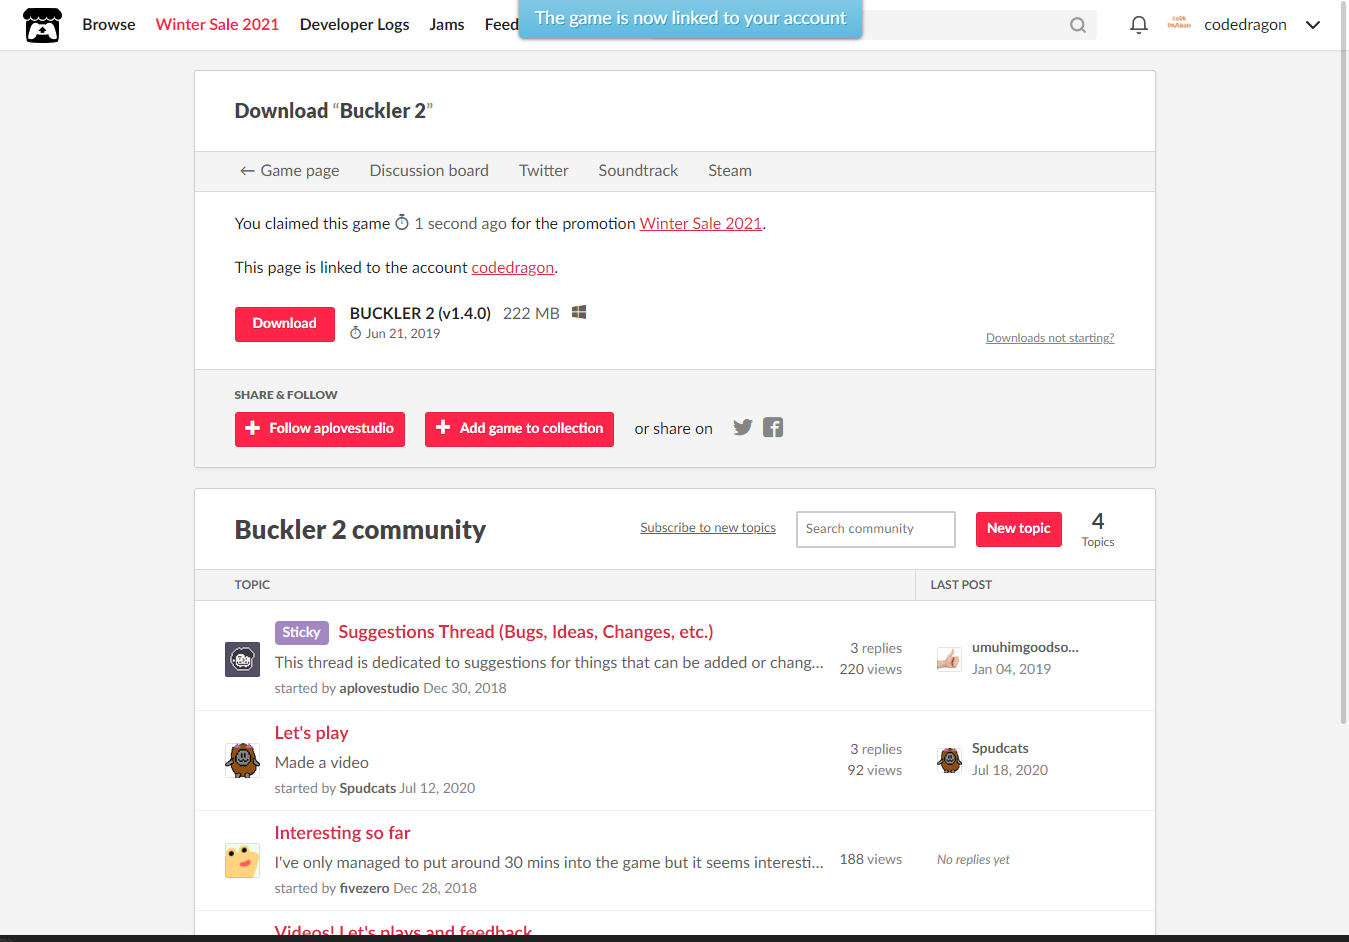The width and height of the screenshot is (1349, 942).
Task: Open the Browse menu
Action: [x=109, y=25]
